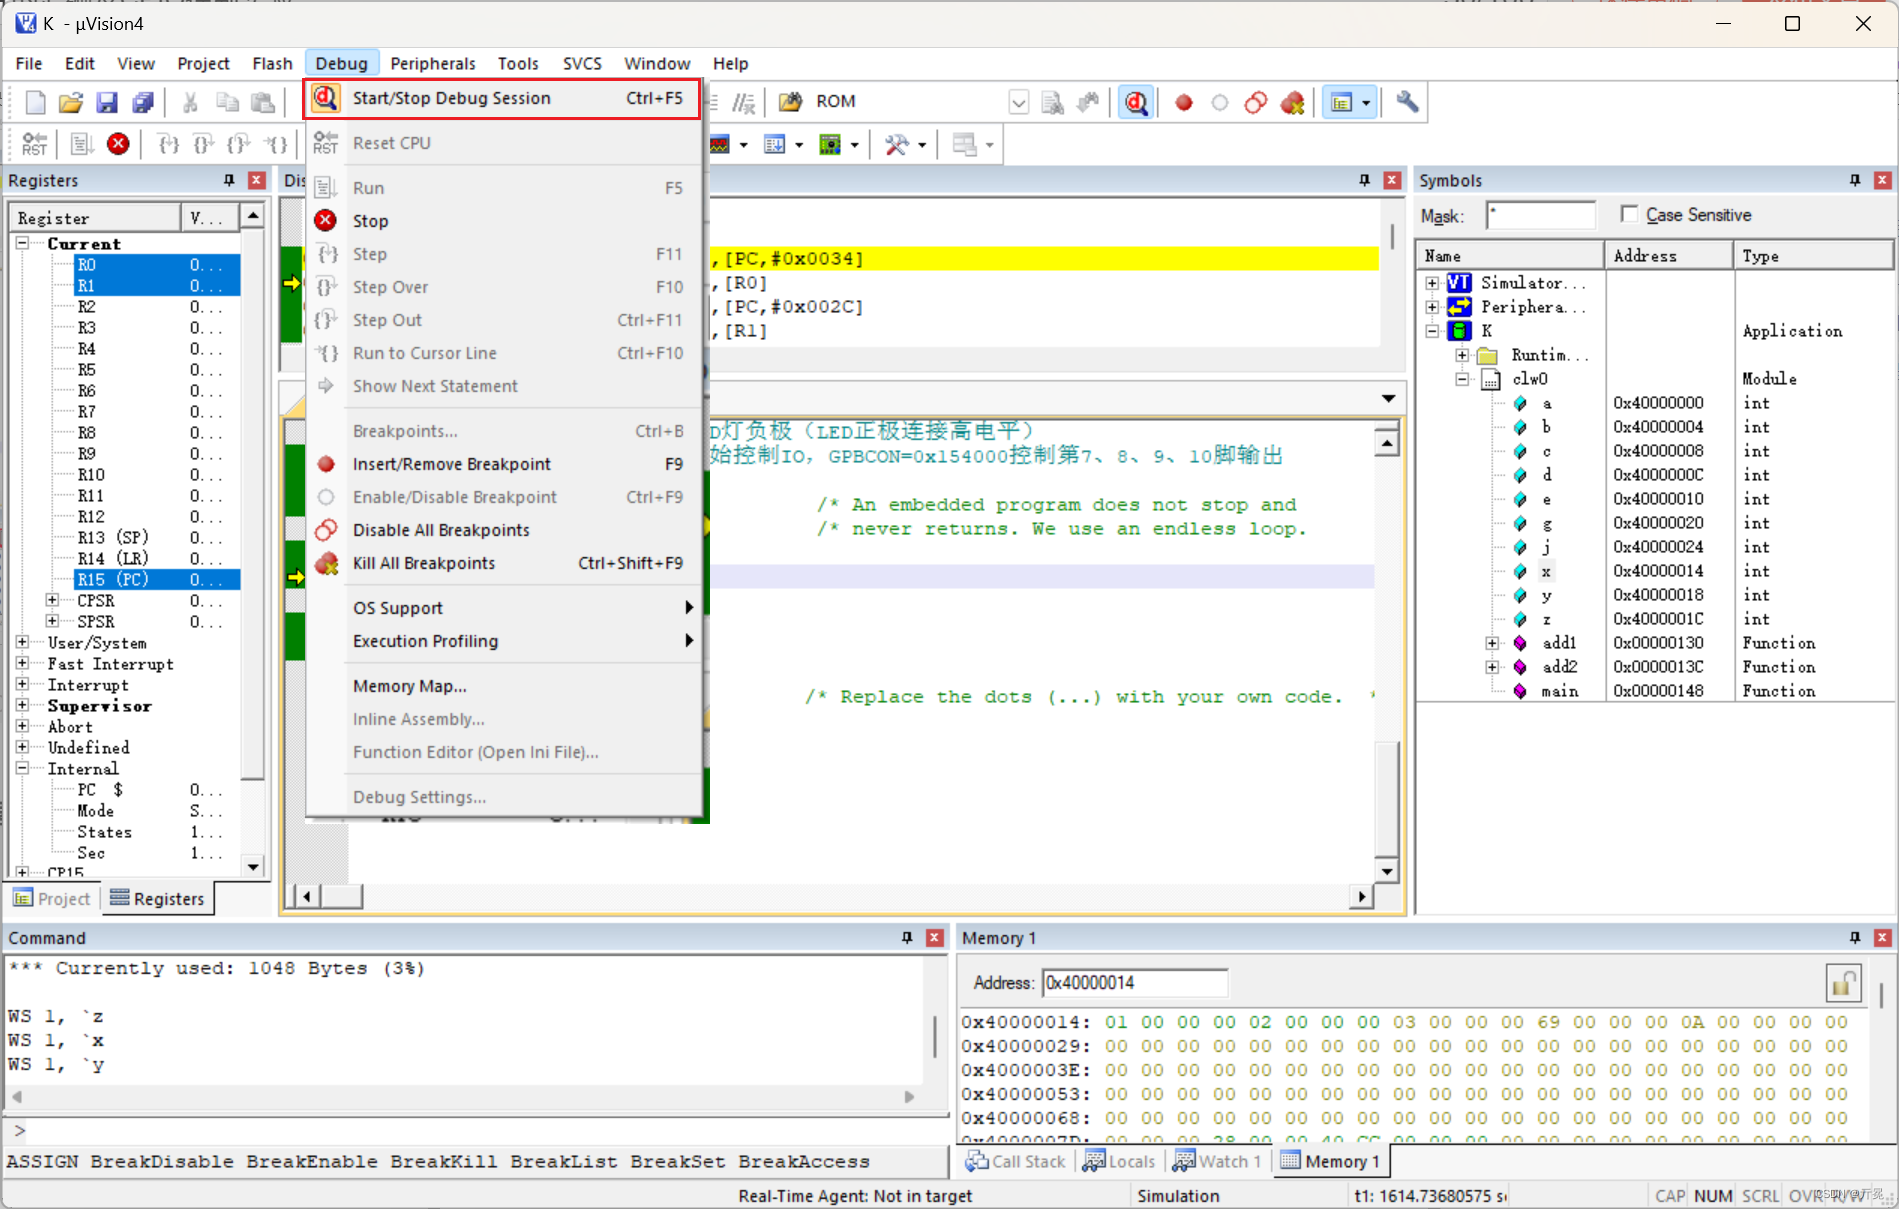Close the Symbols panel
Viewport: 1899px width, 1209px height.
click(1882, 180)
